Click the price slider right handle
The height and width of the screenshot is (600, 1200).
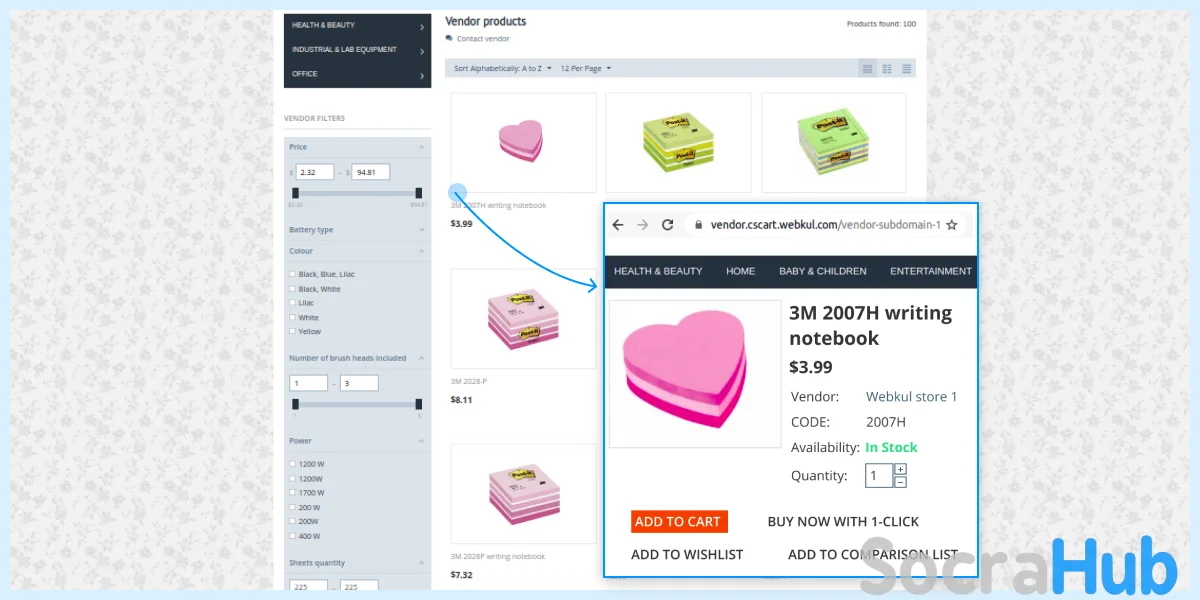pyautogui.click(x=419, y=193)
